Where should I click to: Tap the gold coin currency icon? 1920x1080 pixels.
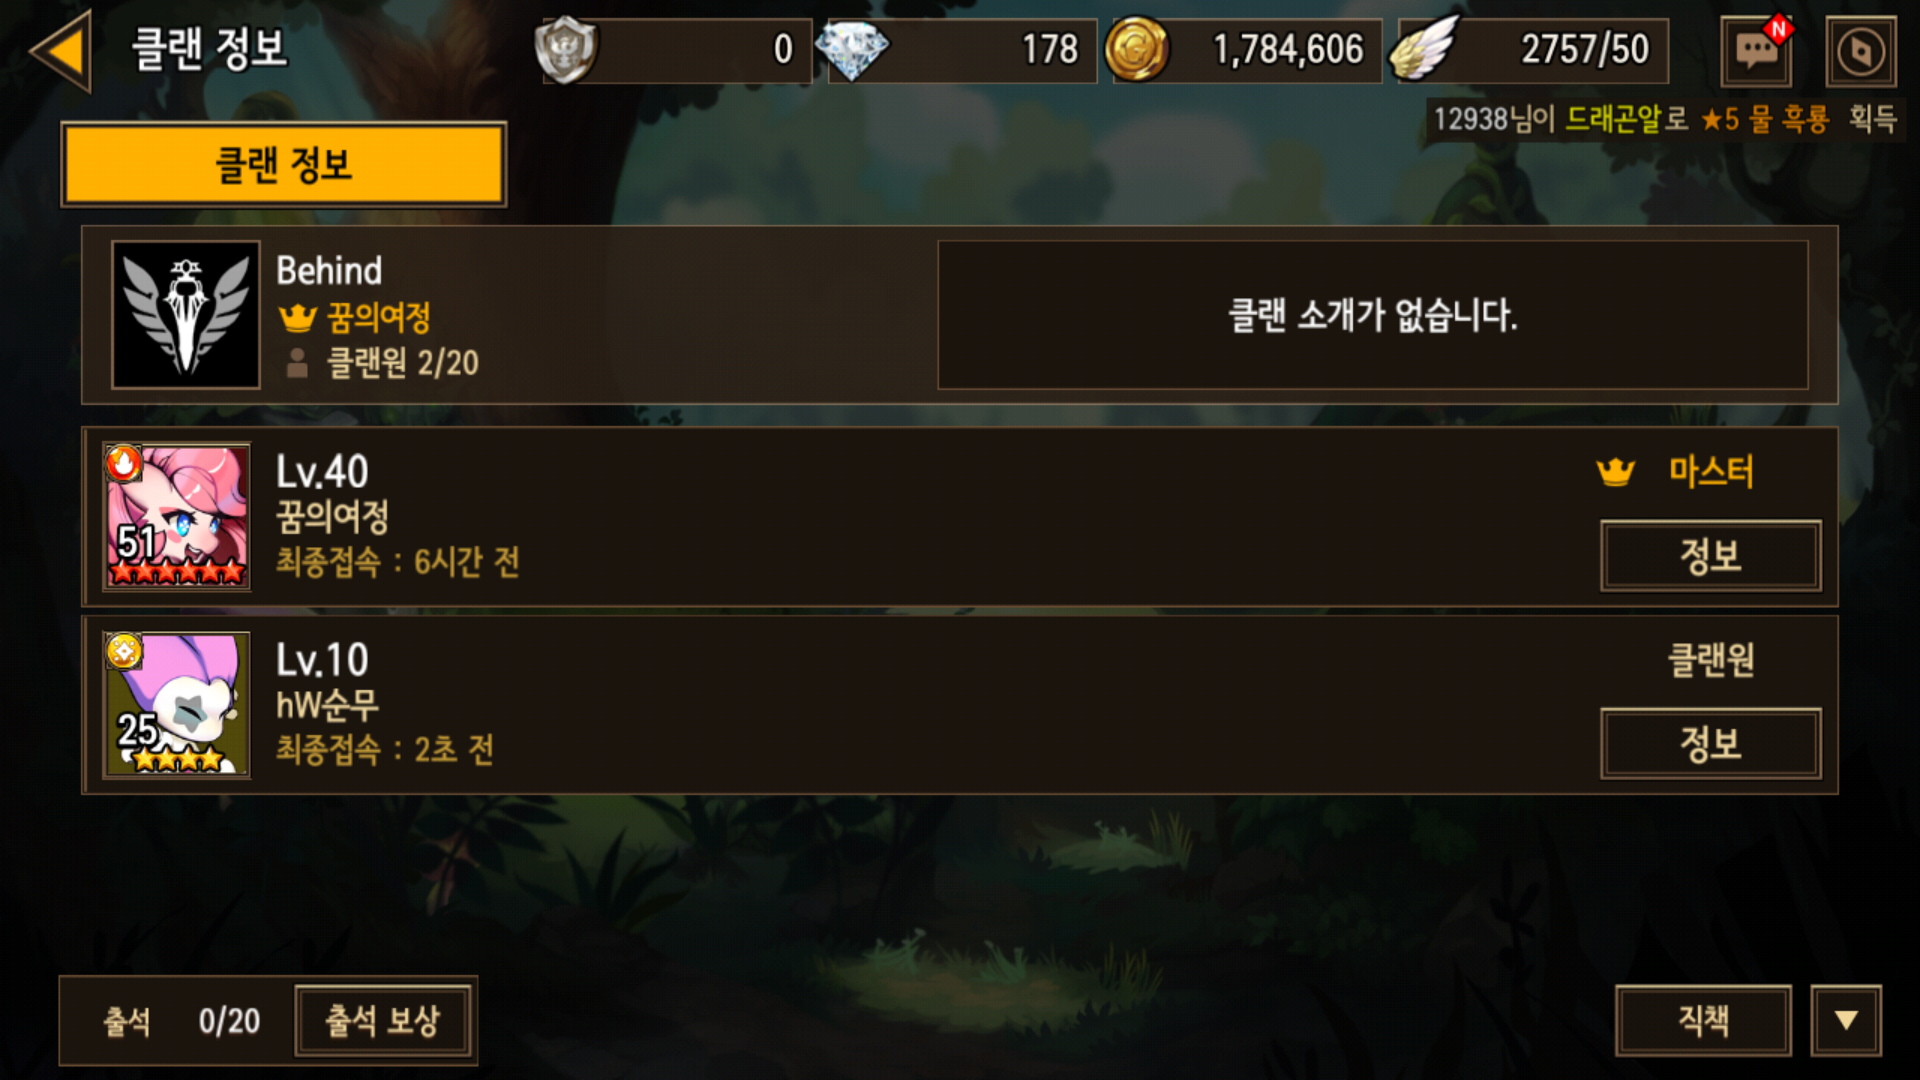tap(1137, 49)
